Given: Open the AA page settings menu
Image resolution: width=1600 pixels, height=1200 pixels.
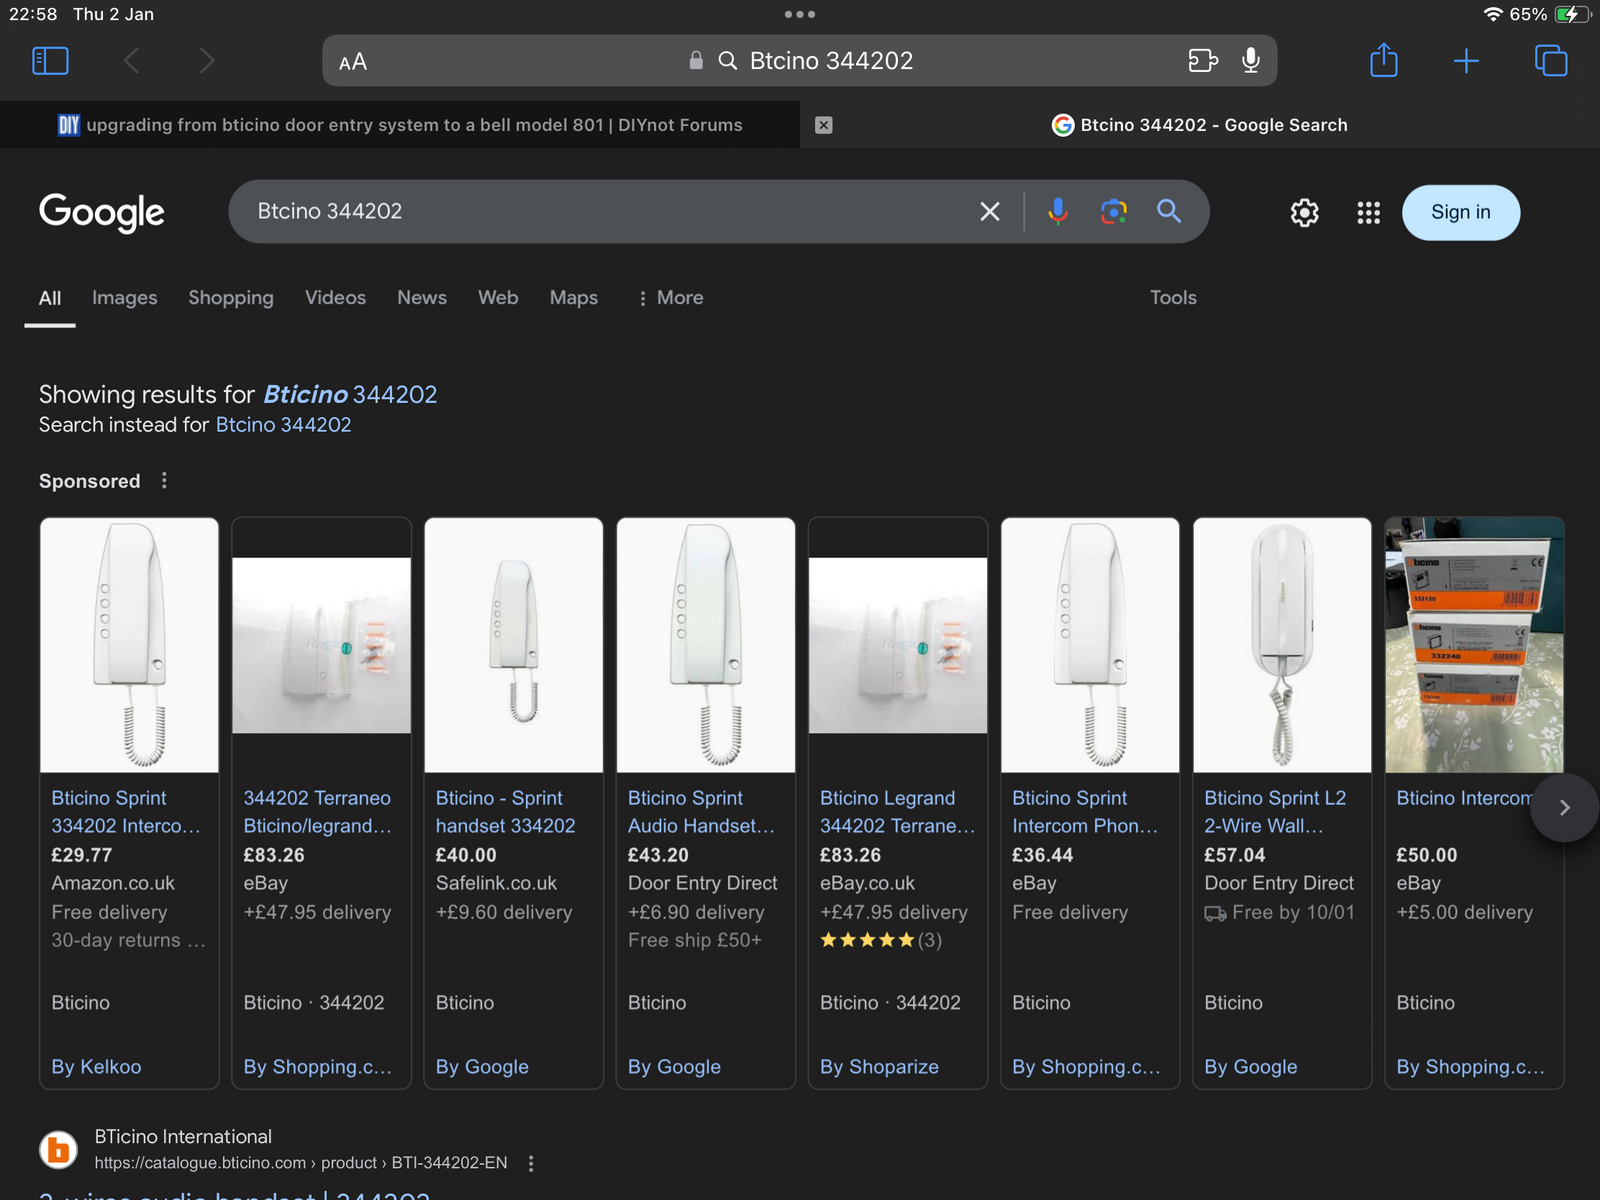Looking at the screenshot, I should (353, 62).
